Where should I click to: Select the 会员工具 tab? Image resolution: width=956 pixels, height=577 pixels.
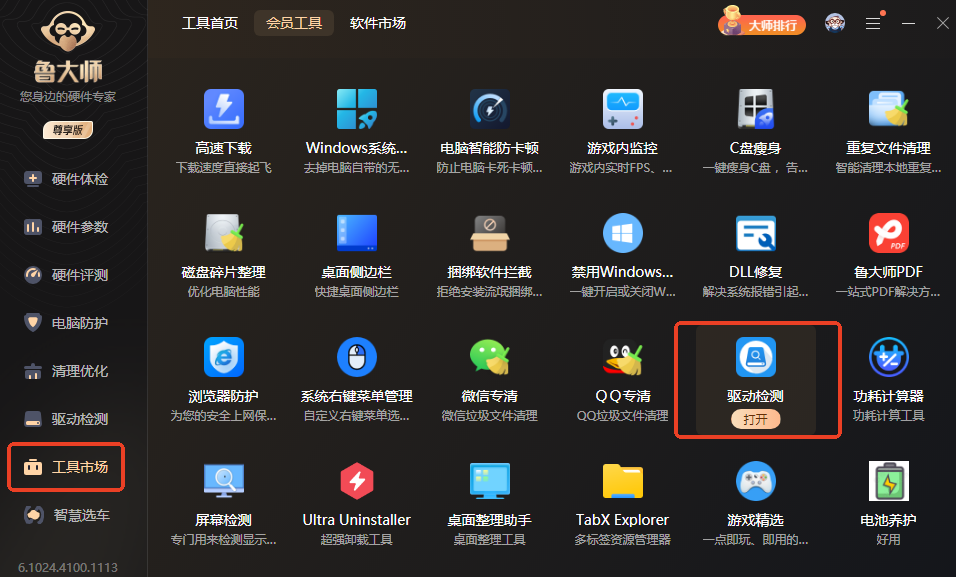point(294,23)
